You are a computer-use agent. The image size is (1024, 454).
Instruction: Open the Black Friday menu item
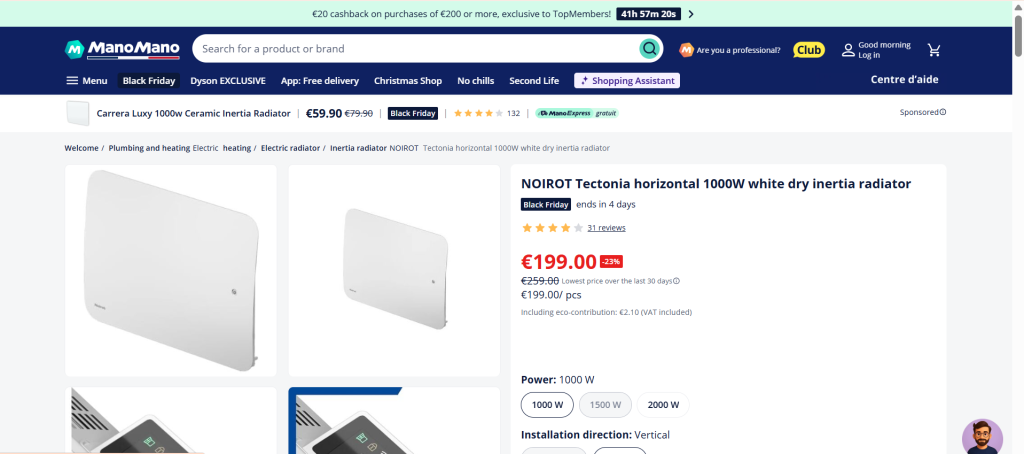[x=149, y=81]
